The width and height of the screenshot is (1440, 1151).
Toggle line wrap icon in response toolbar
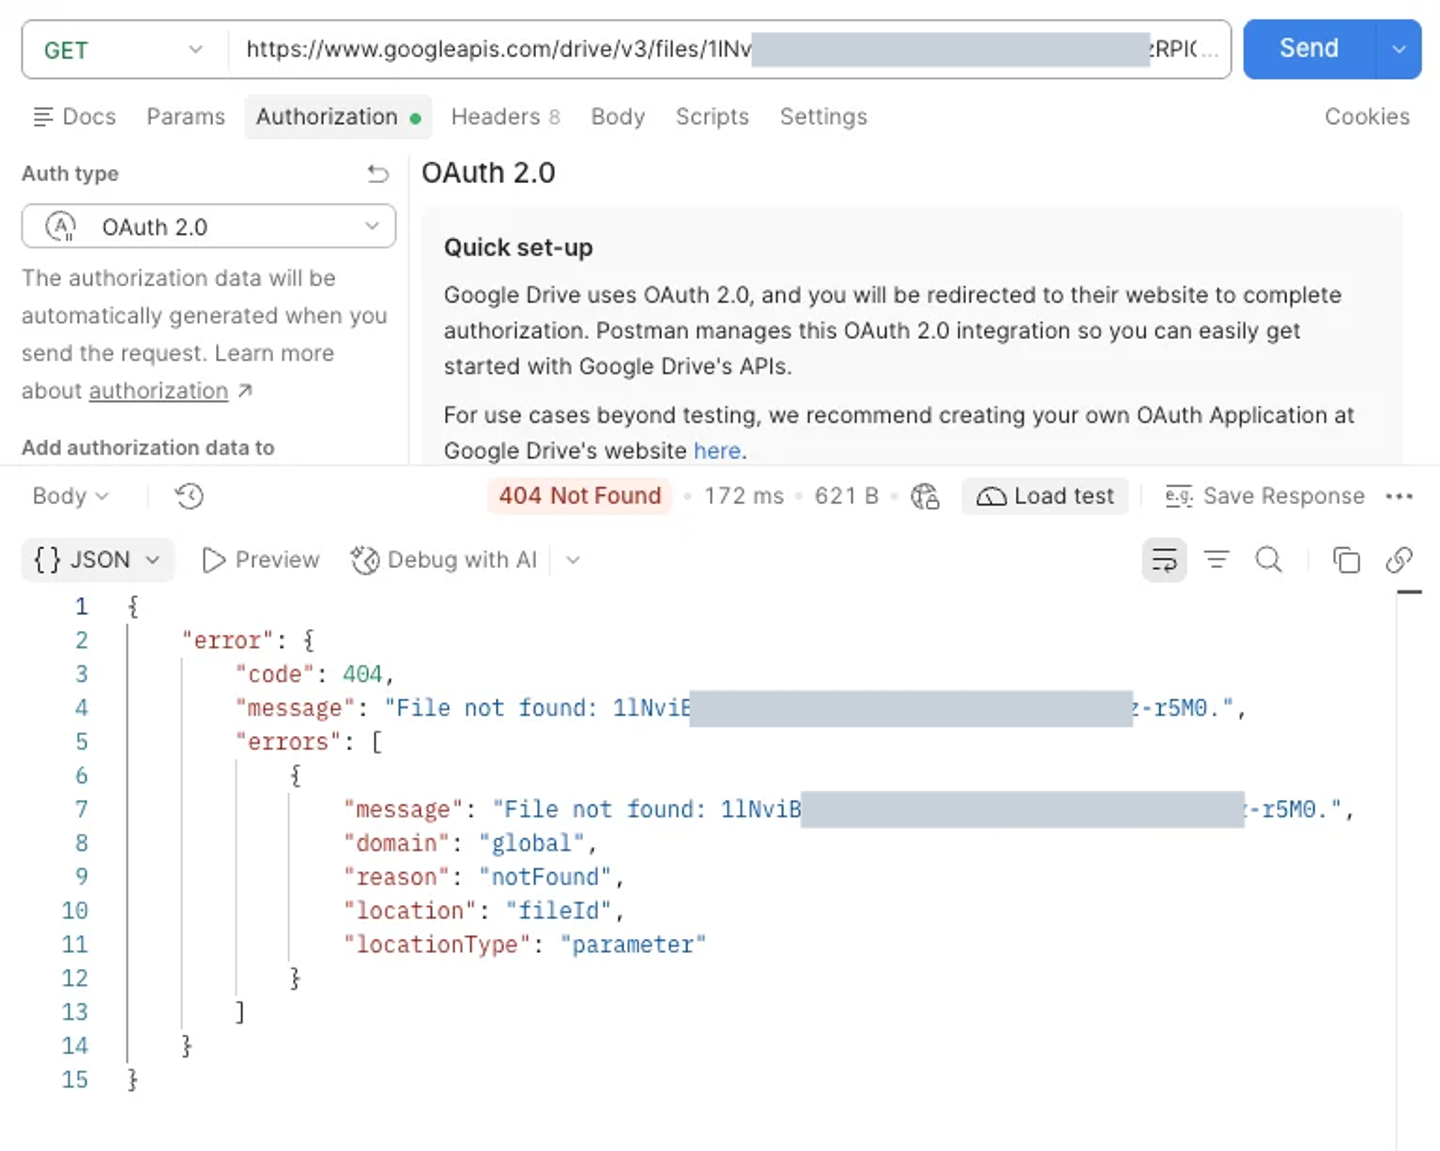click(1164, 560)
